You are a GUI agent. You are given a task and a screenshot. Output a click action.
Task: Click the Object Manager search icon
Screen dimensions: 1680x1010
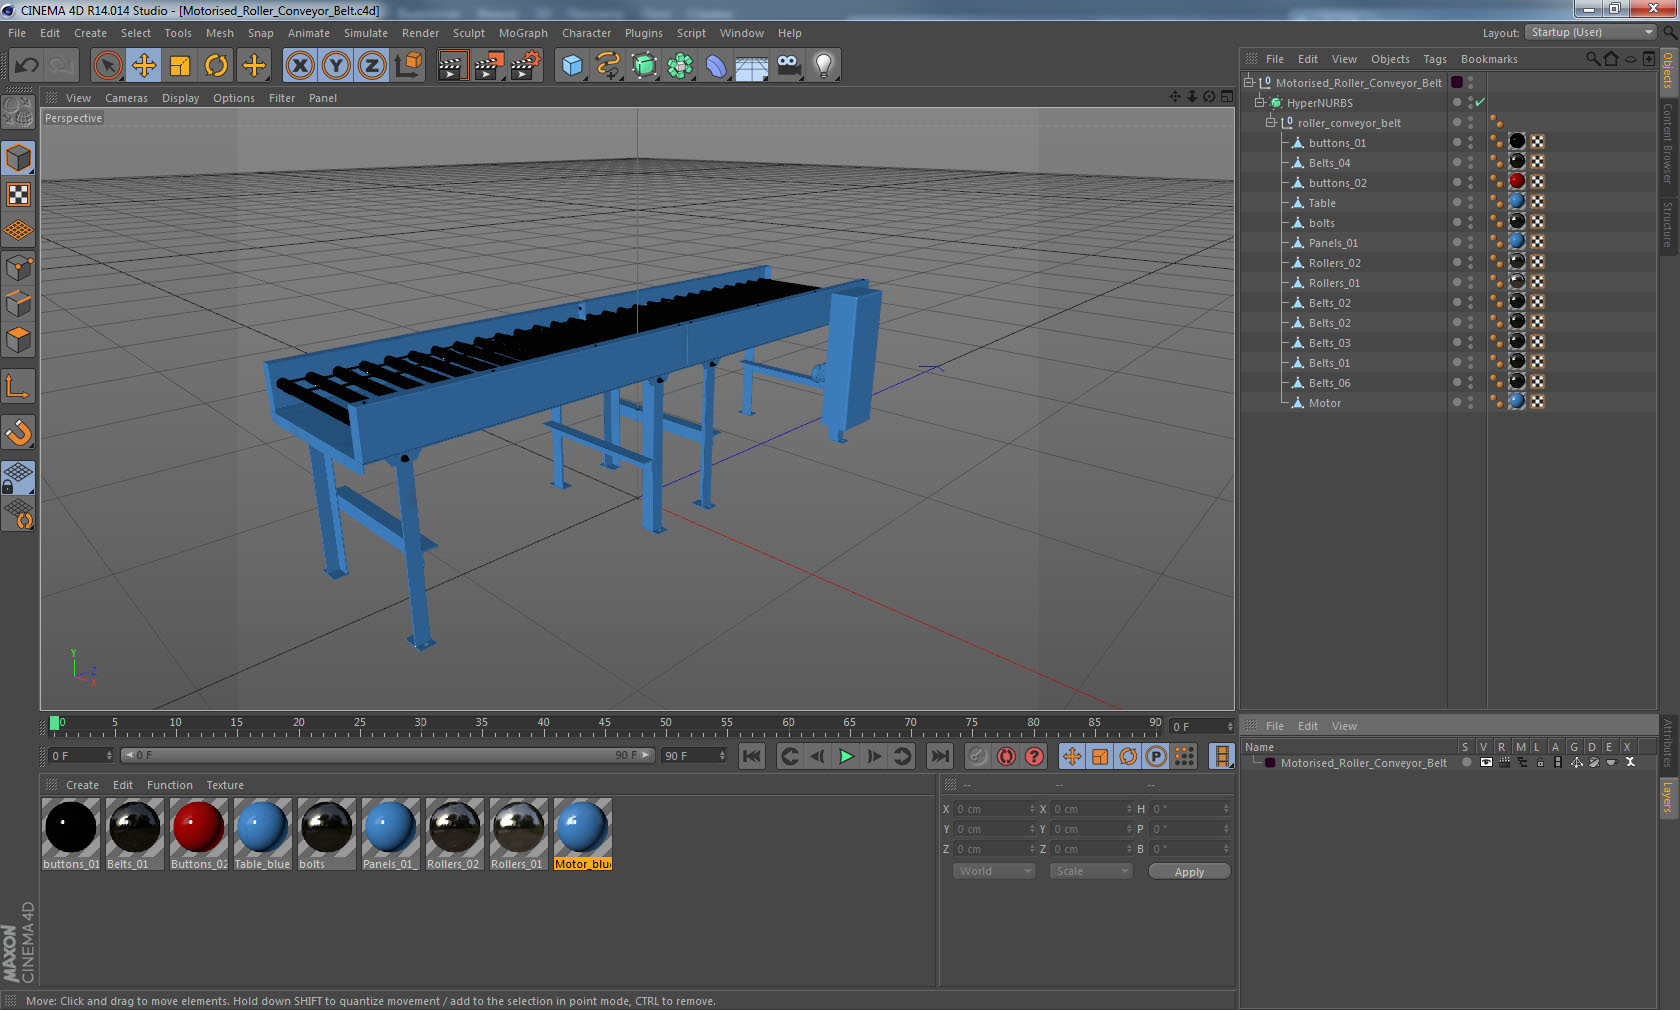click(x=1592, y=59)
